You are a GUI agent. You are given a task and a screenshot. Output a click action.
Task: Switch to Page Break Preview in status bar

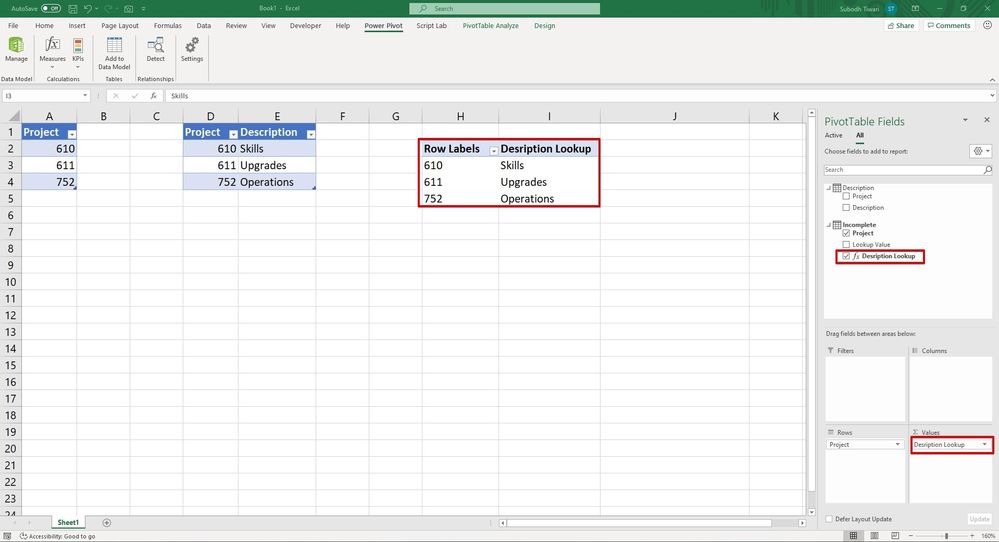pos(895,536)
